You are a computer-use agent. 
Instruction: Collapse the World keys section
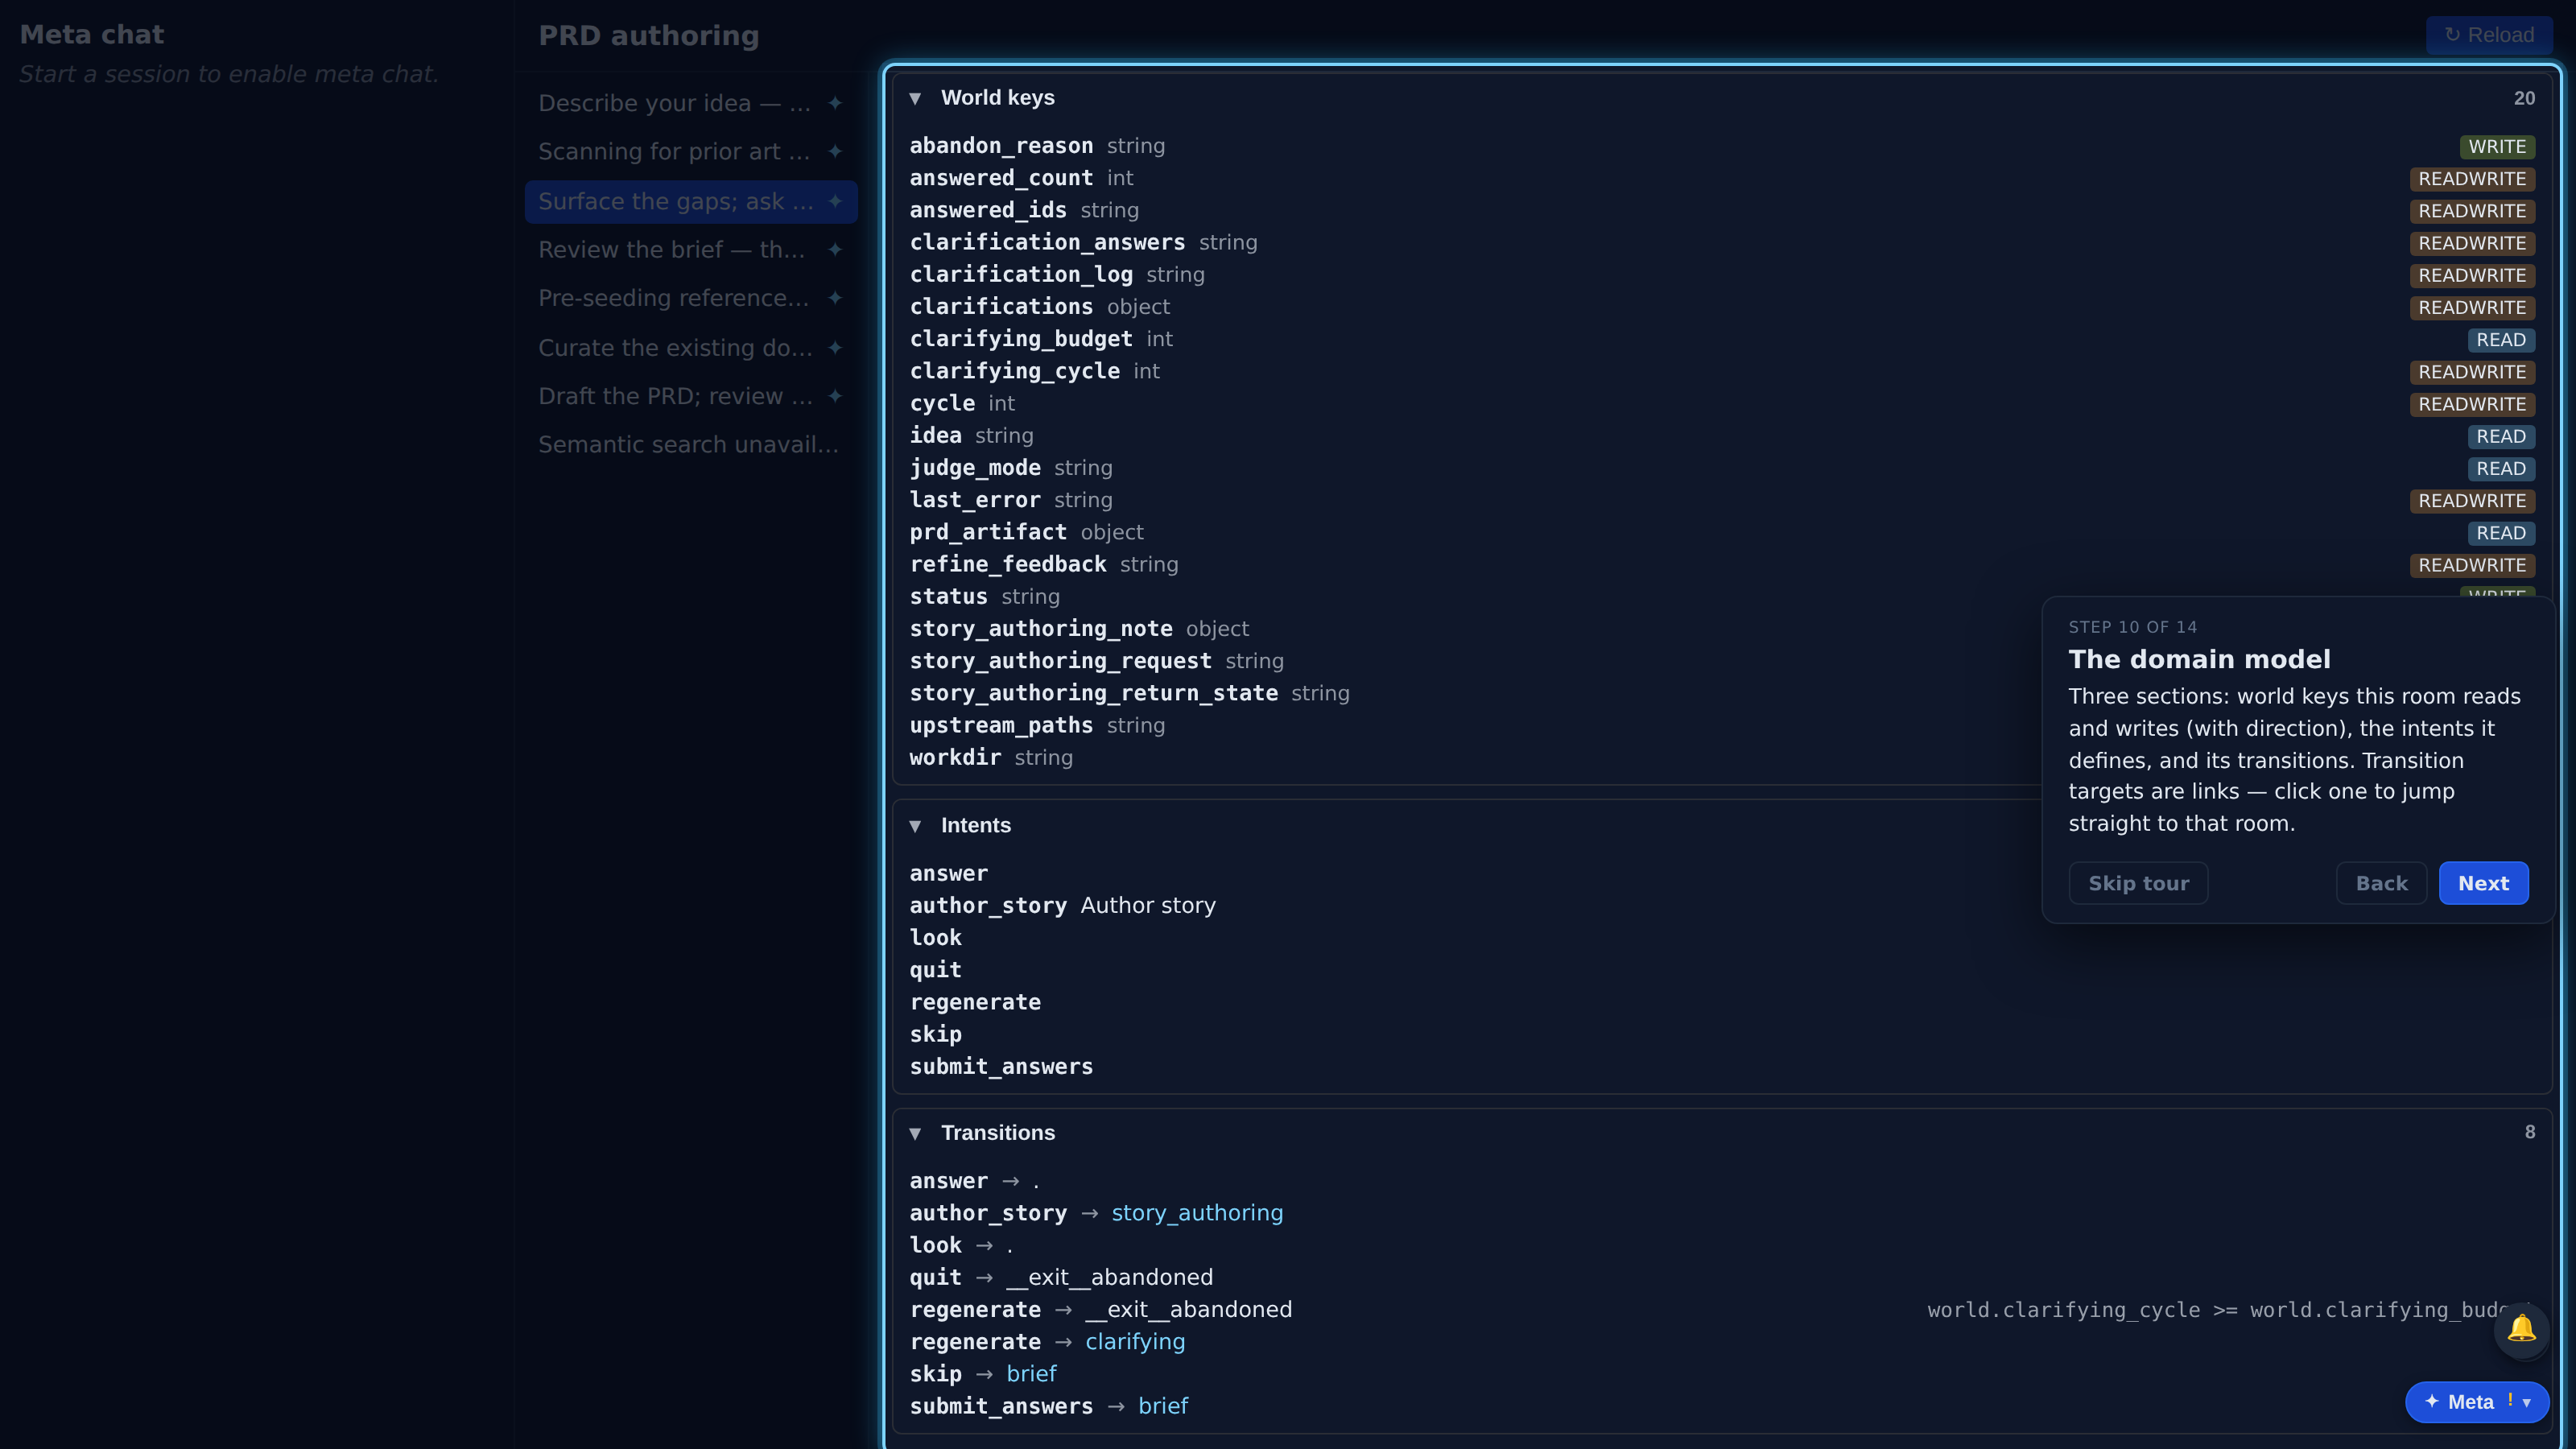pos(915,98)
